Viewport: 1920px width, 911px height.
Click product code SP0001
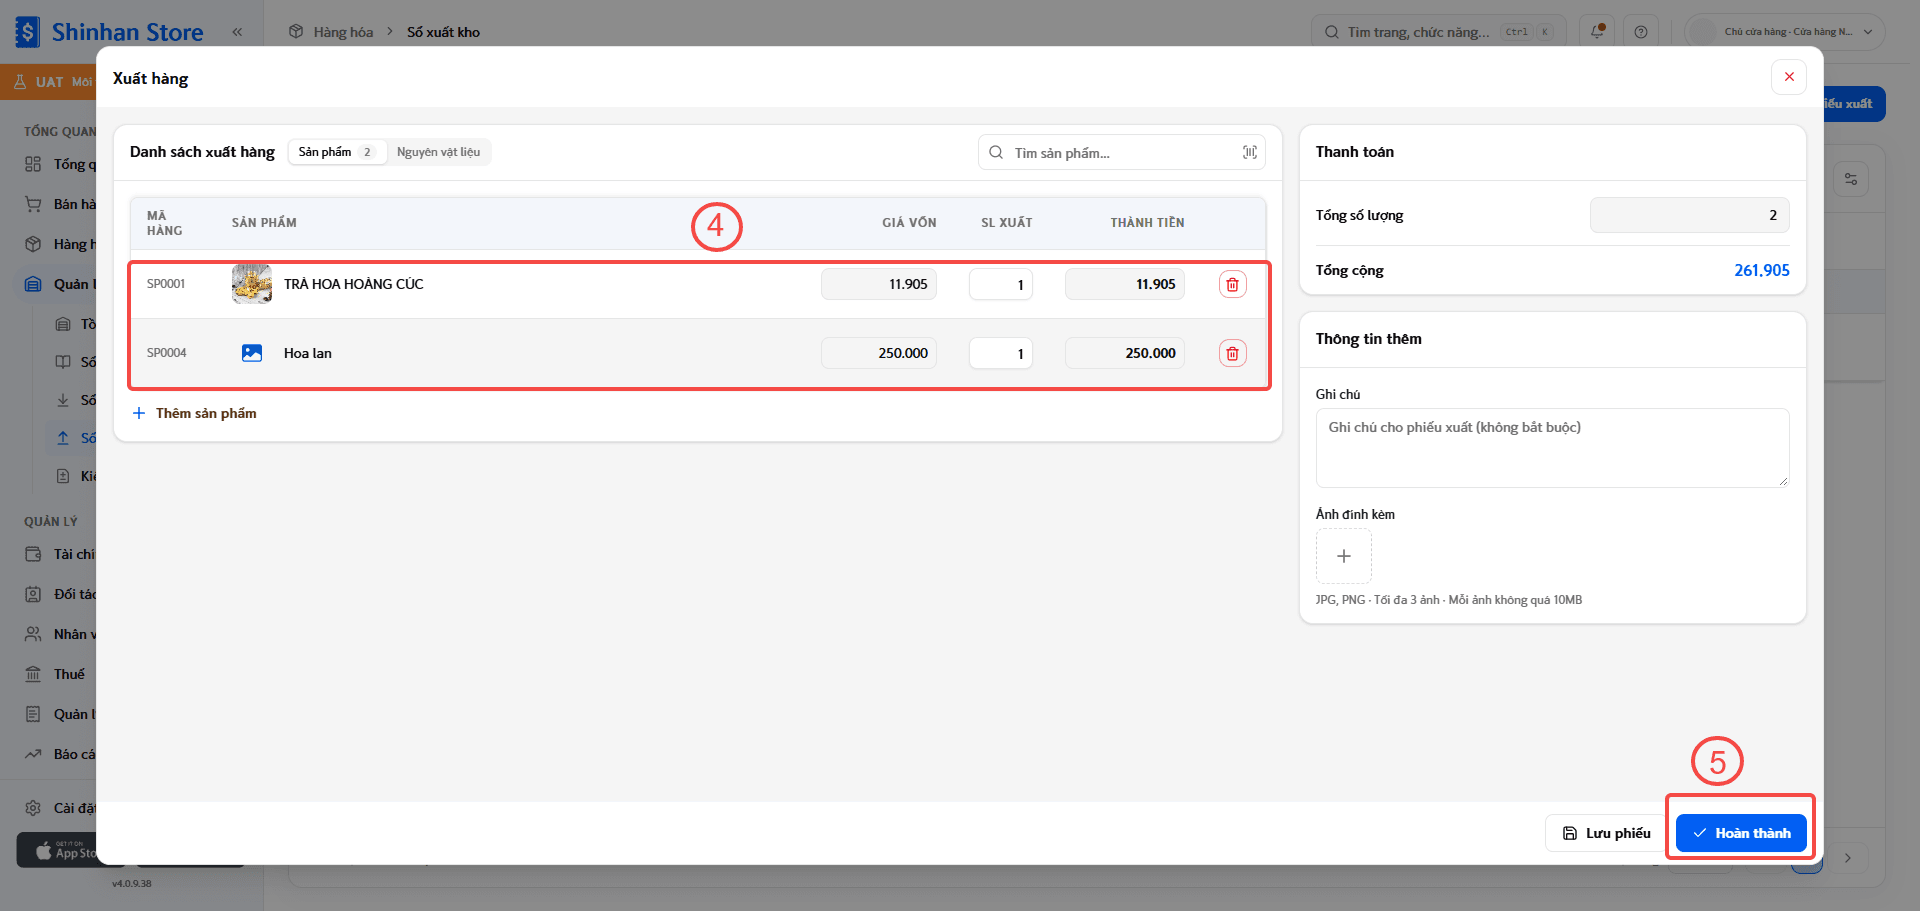(166, 284)
